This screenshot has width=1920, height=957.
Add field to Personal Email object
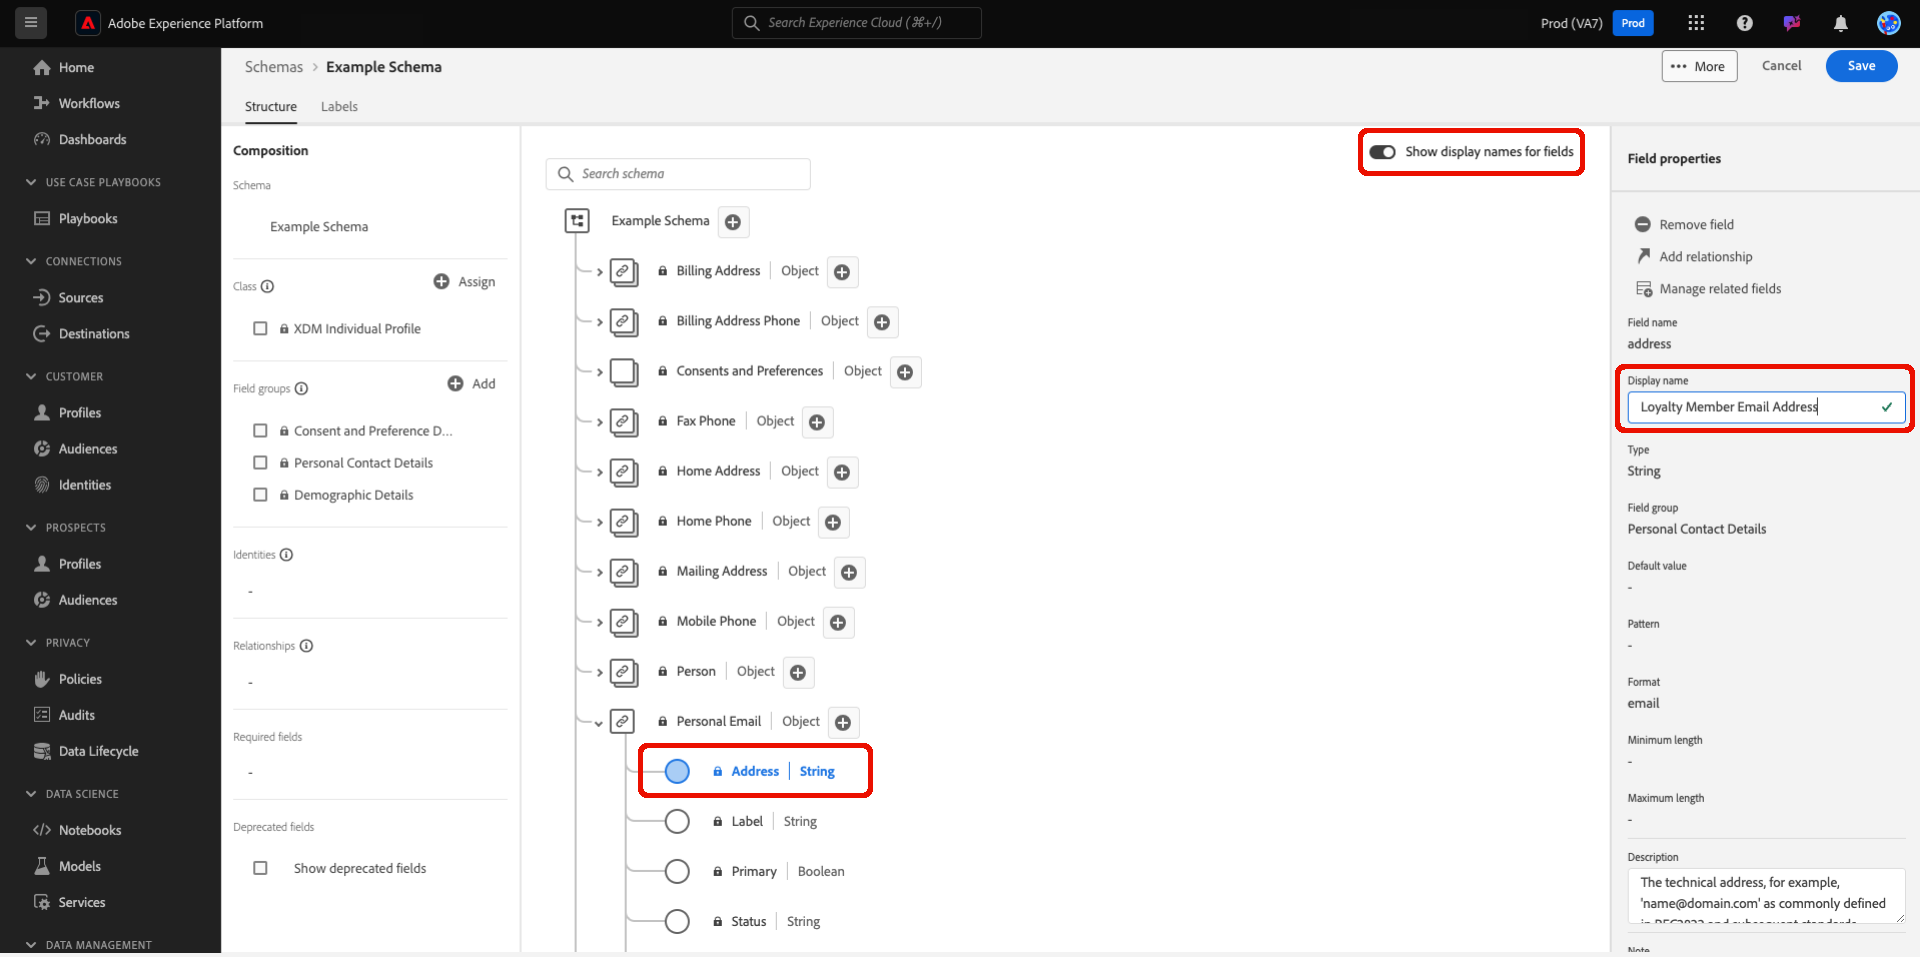[843, 722]
